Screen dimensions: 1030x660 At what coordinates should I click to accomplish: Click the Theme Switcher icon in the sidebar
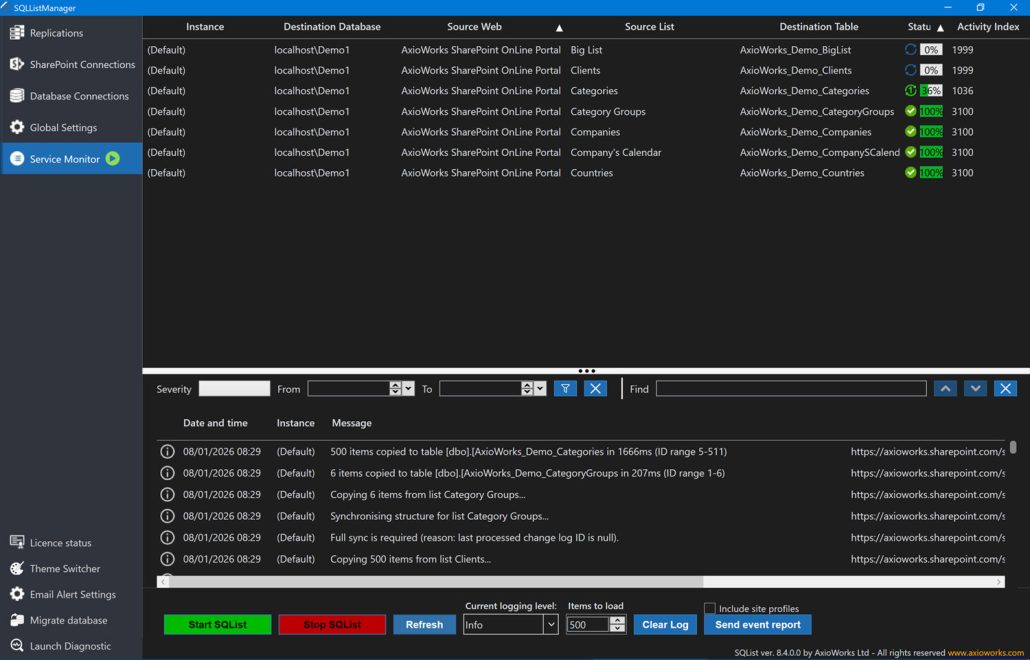point(17,569)
